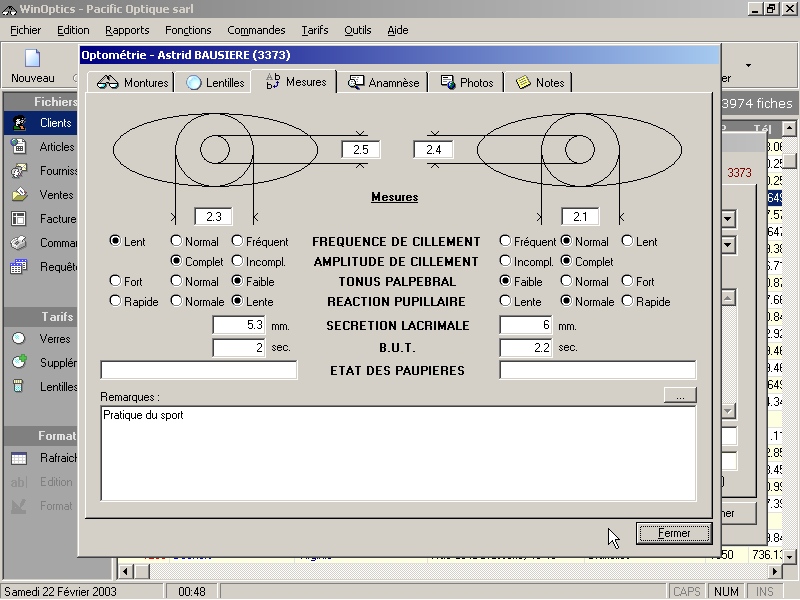Image resolution: width=800 pixels, height=600 pixels.
Task: Open the dropdown arrow in main toolbar
Action: [x=748, y=67]
